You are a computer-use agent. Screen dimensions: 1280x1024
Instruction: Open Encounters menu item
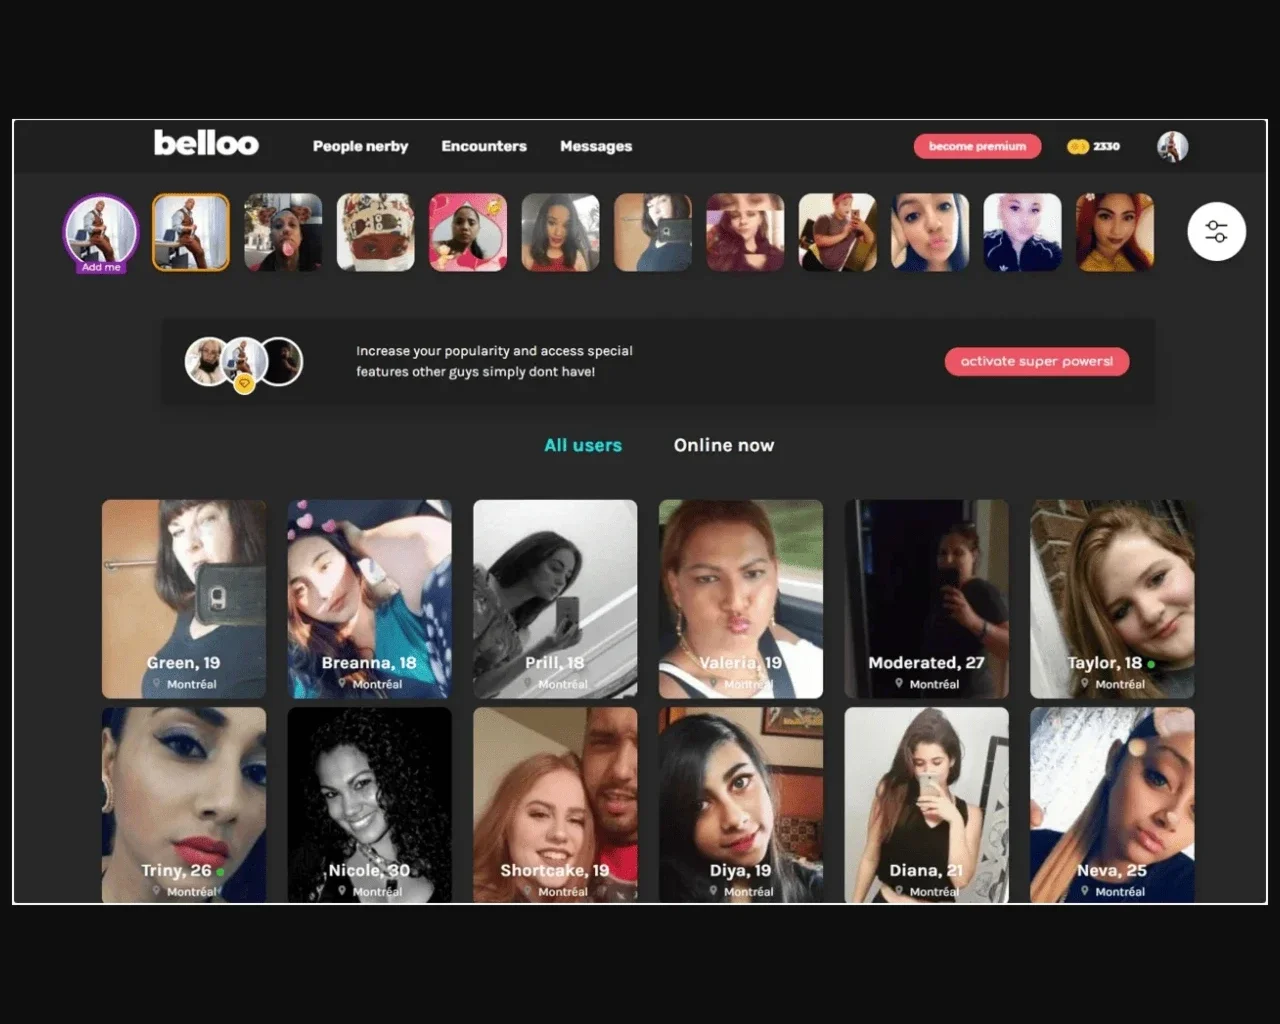coord(484,146)
